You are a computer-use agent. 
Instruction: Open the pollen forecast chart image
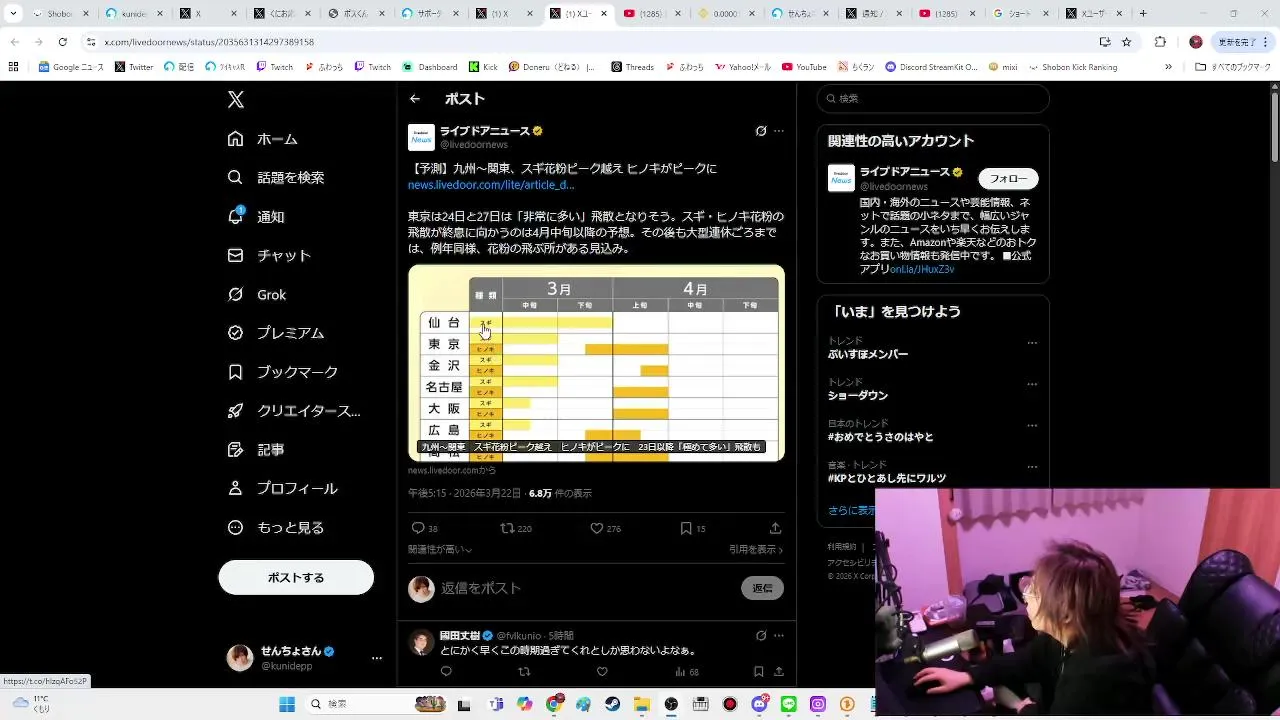click(x=596, y=363)
